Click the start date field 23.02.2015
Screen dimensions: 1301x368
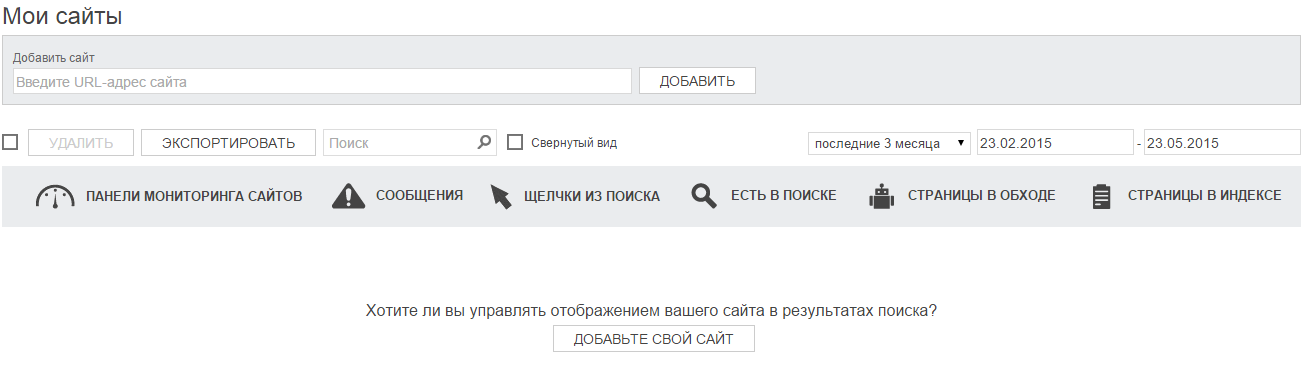pyautogui.click(x=1055, y=143)
